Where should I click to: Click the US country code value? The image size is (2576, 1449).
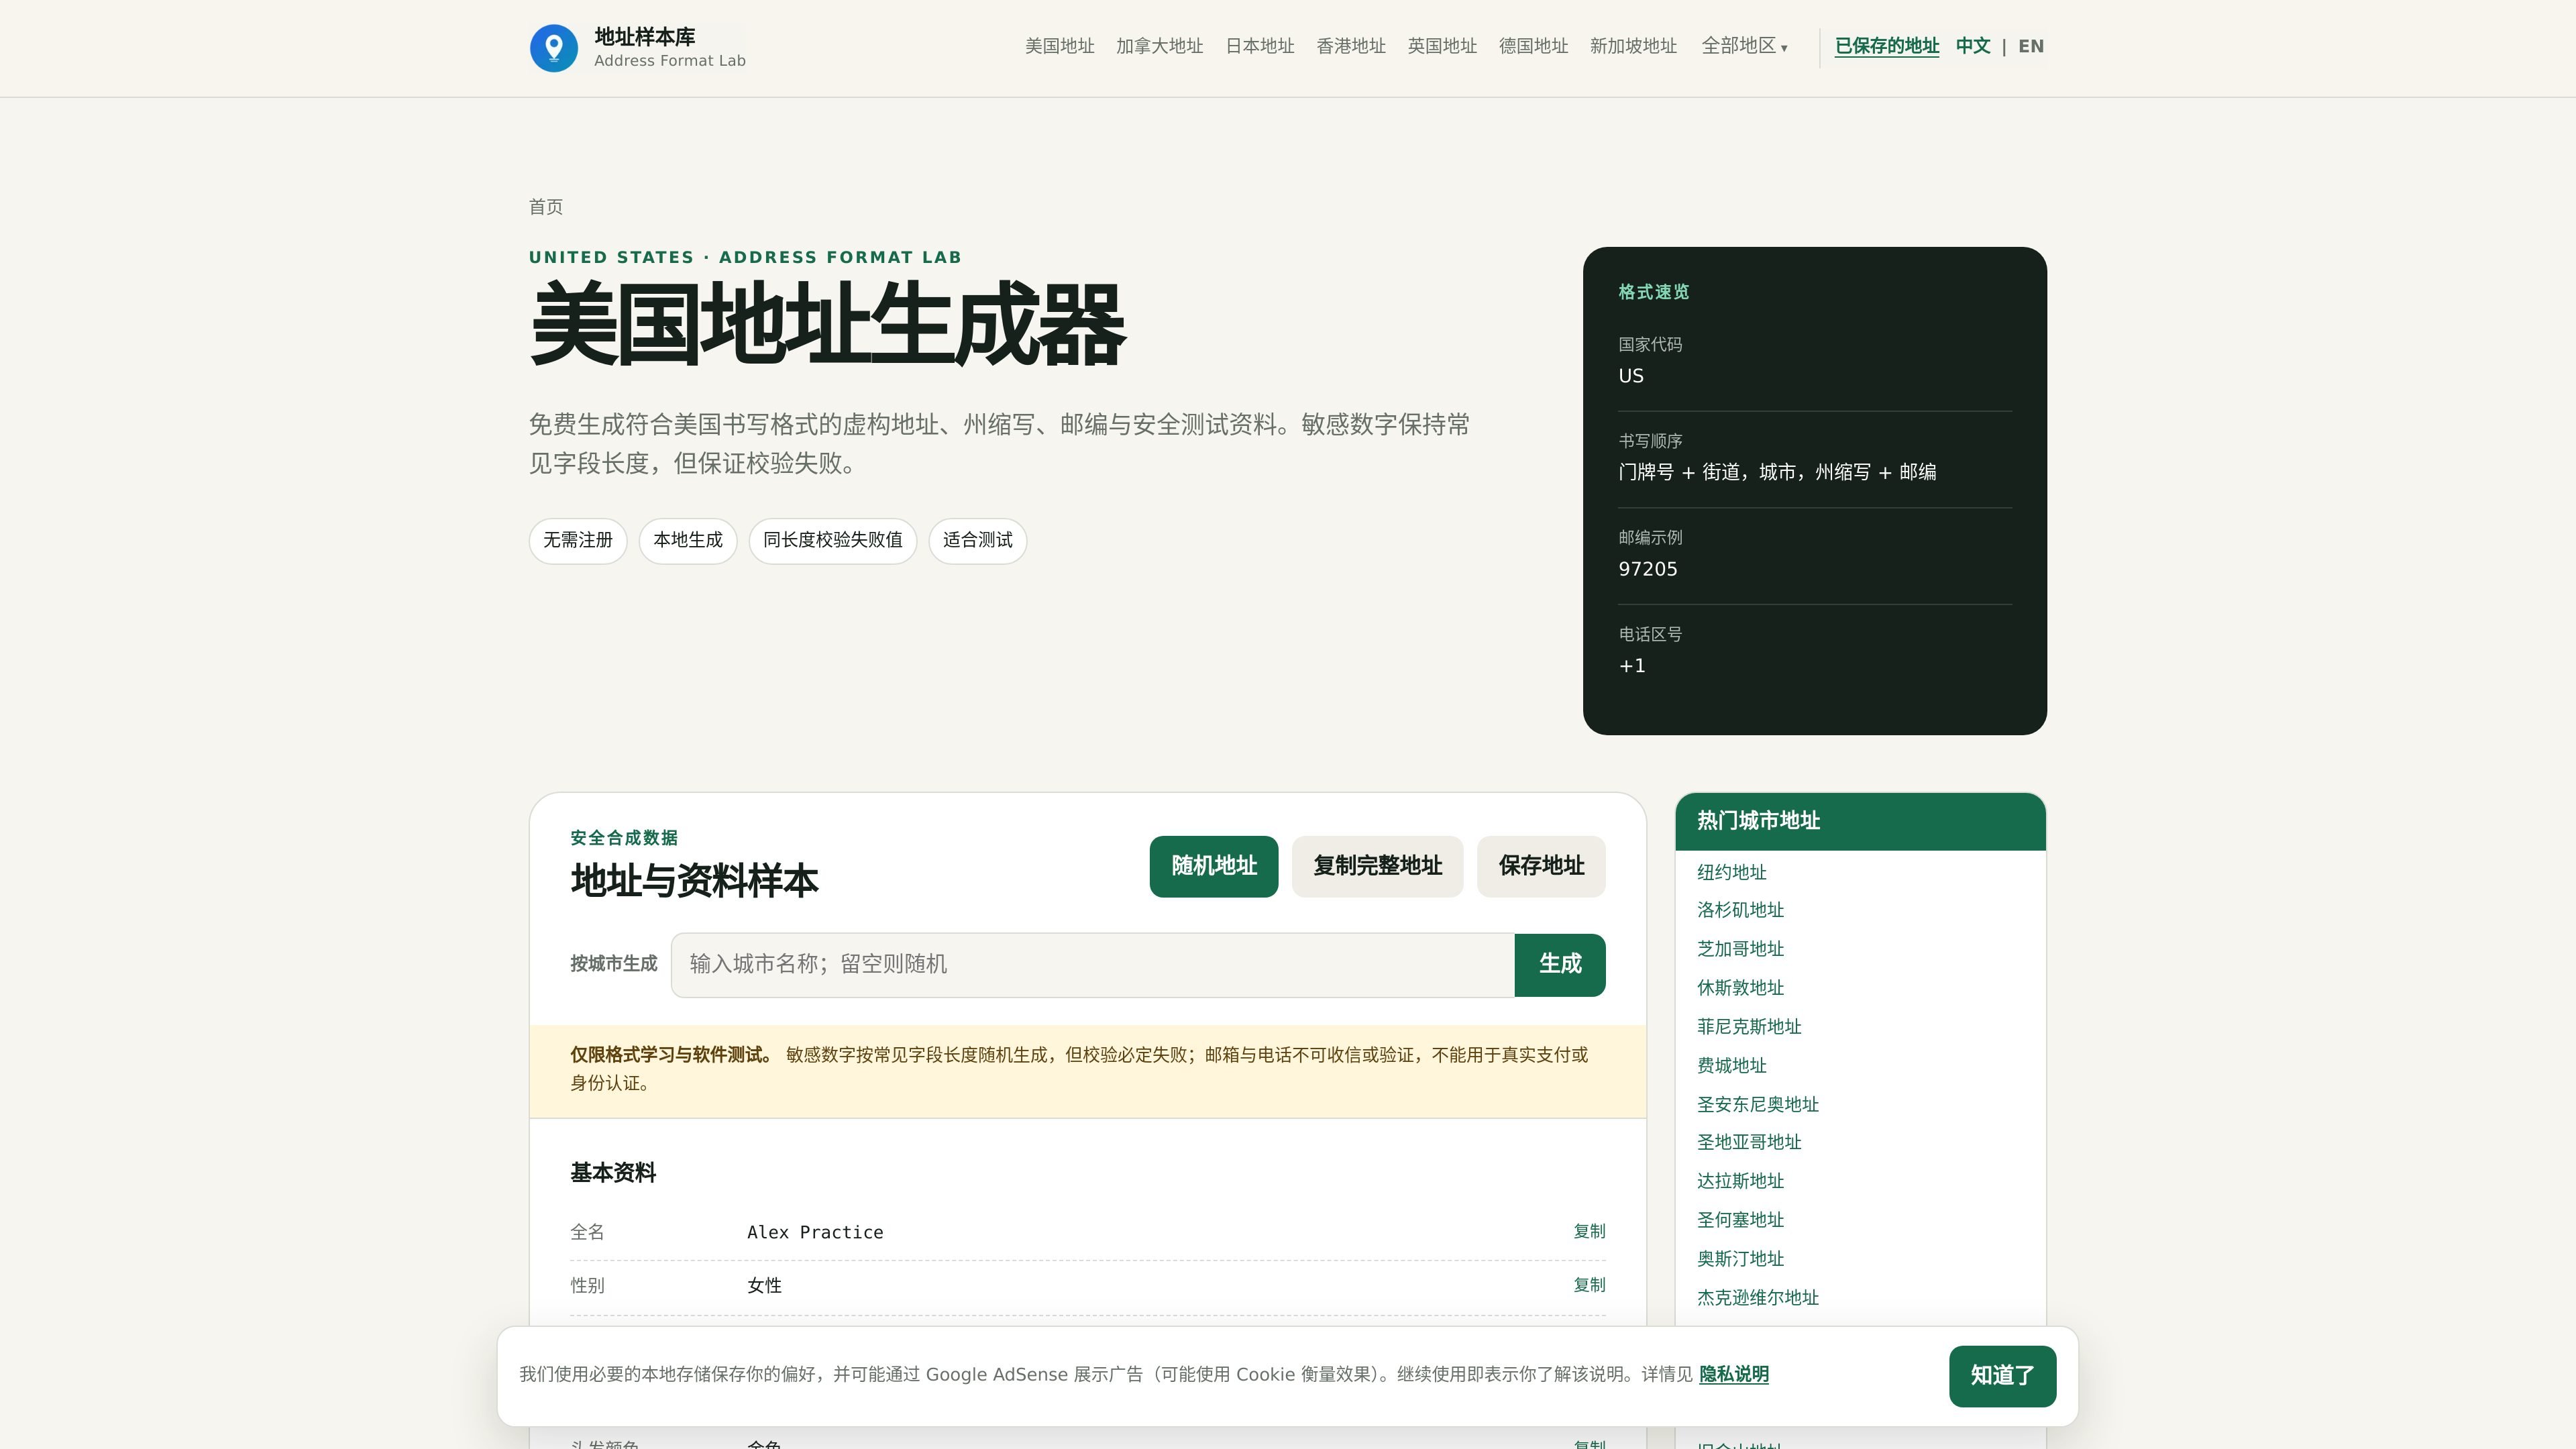tap(1630, 376)
